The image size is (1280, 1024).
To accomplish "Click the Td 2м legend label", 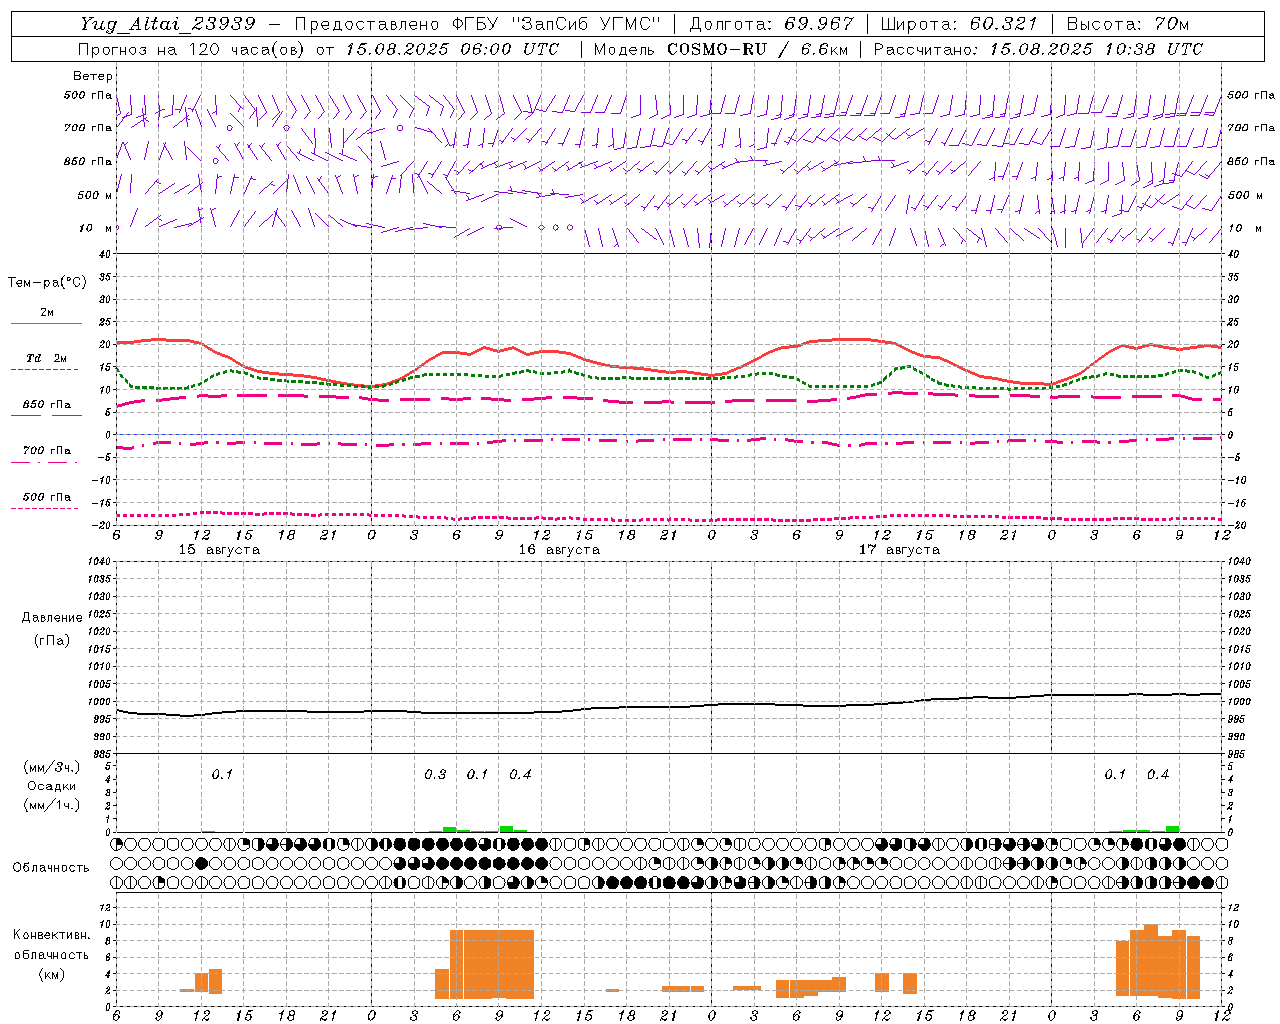I will pyautogui.click(x=47, y=358).
